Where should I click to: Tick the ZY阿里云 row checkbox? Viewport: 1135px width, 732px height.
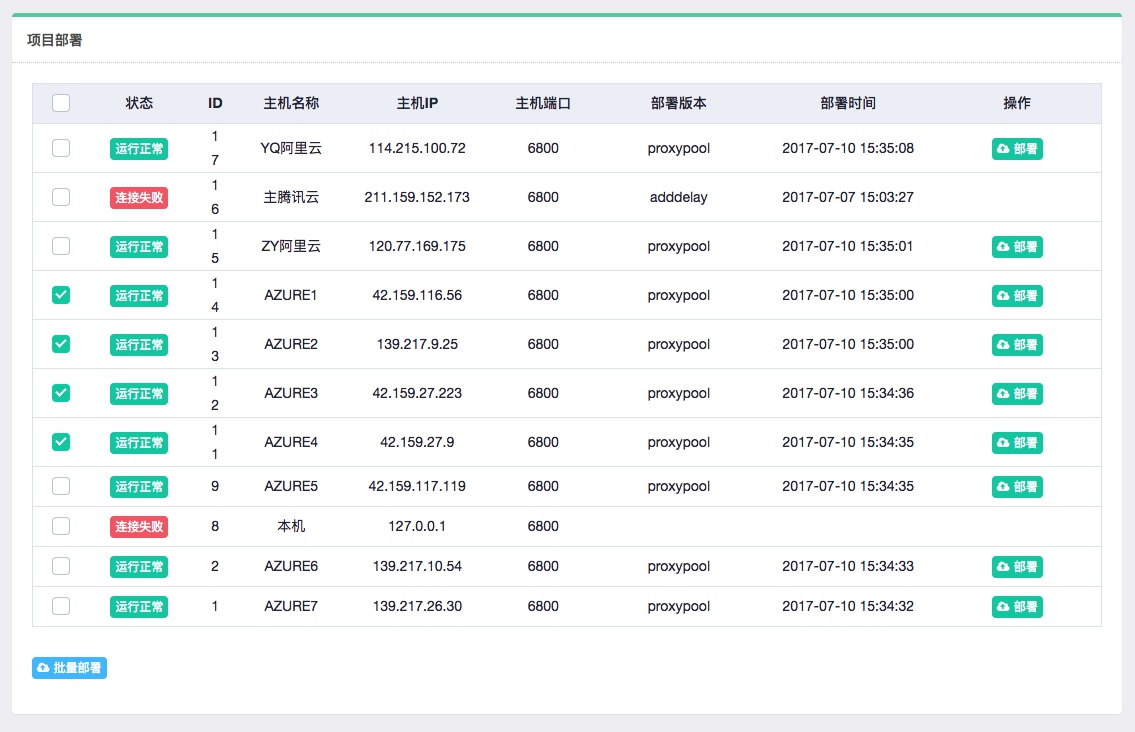pyautogui.click(x=61, y=246)
